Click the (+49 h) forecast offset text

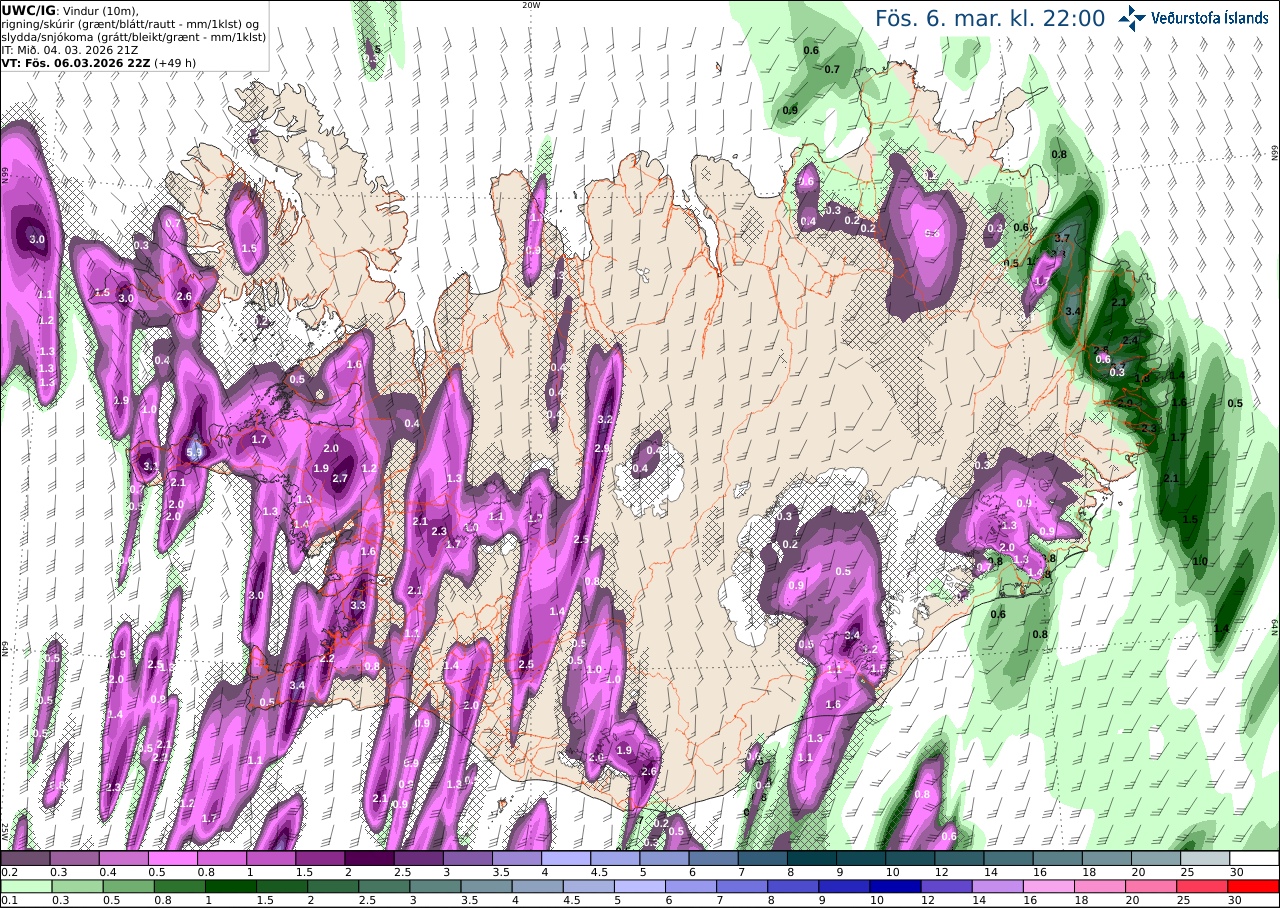[175, 62]
